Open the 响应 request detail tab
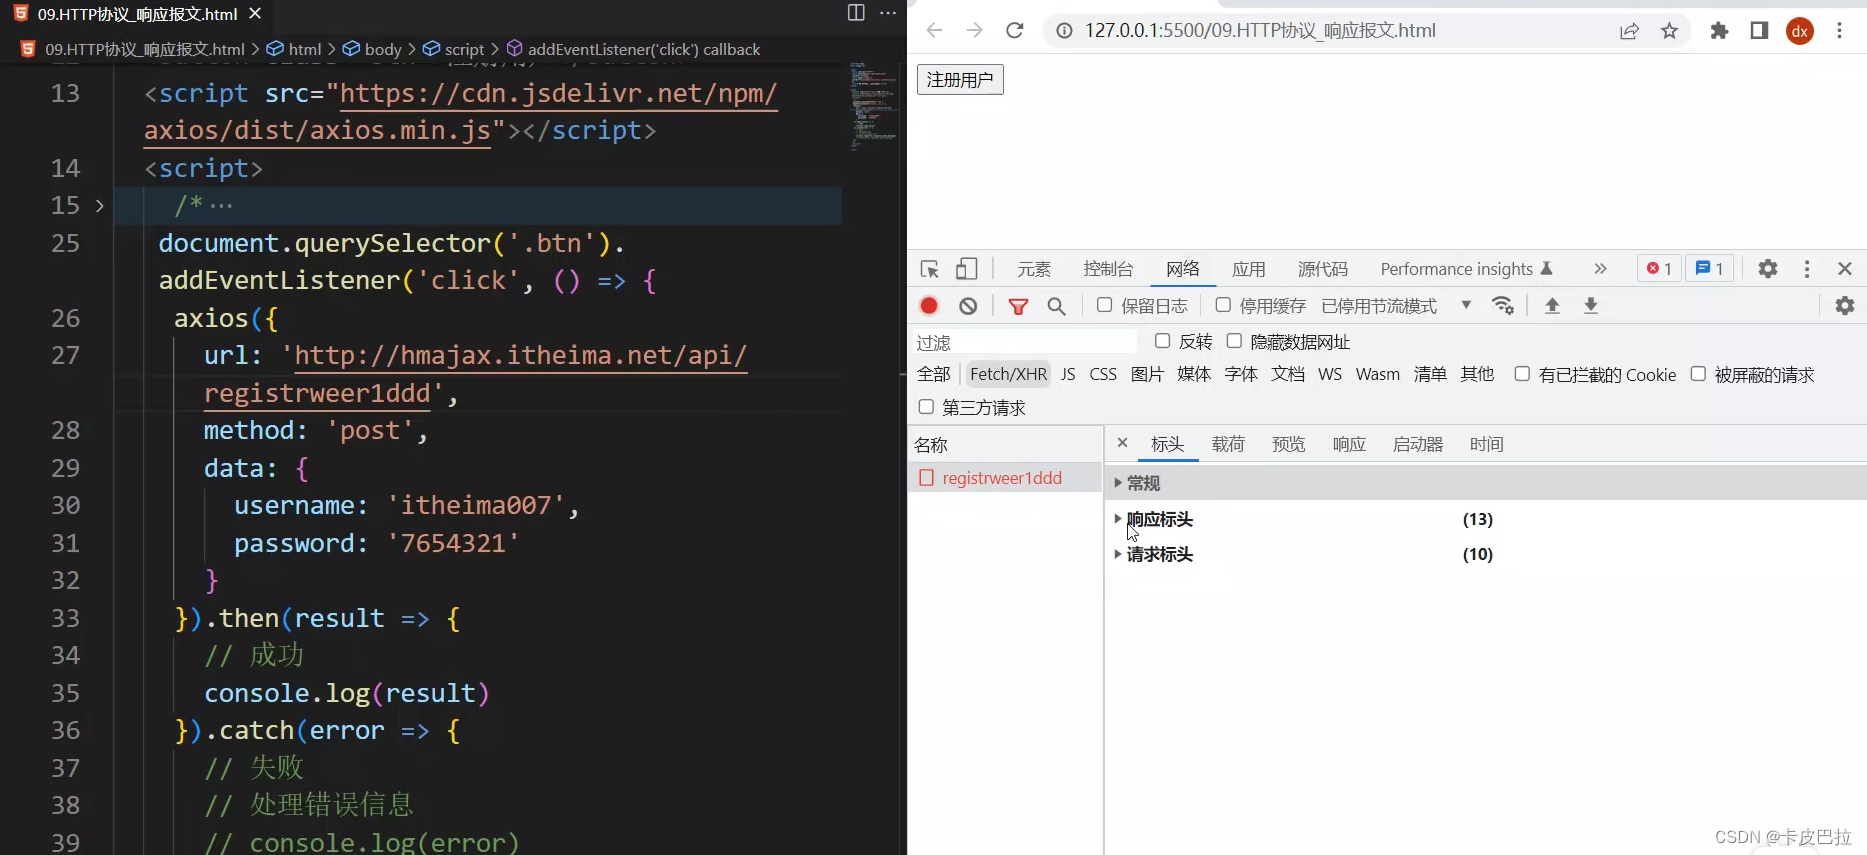The image size is (1867, 855). point(1349,444)
